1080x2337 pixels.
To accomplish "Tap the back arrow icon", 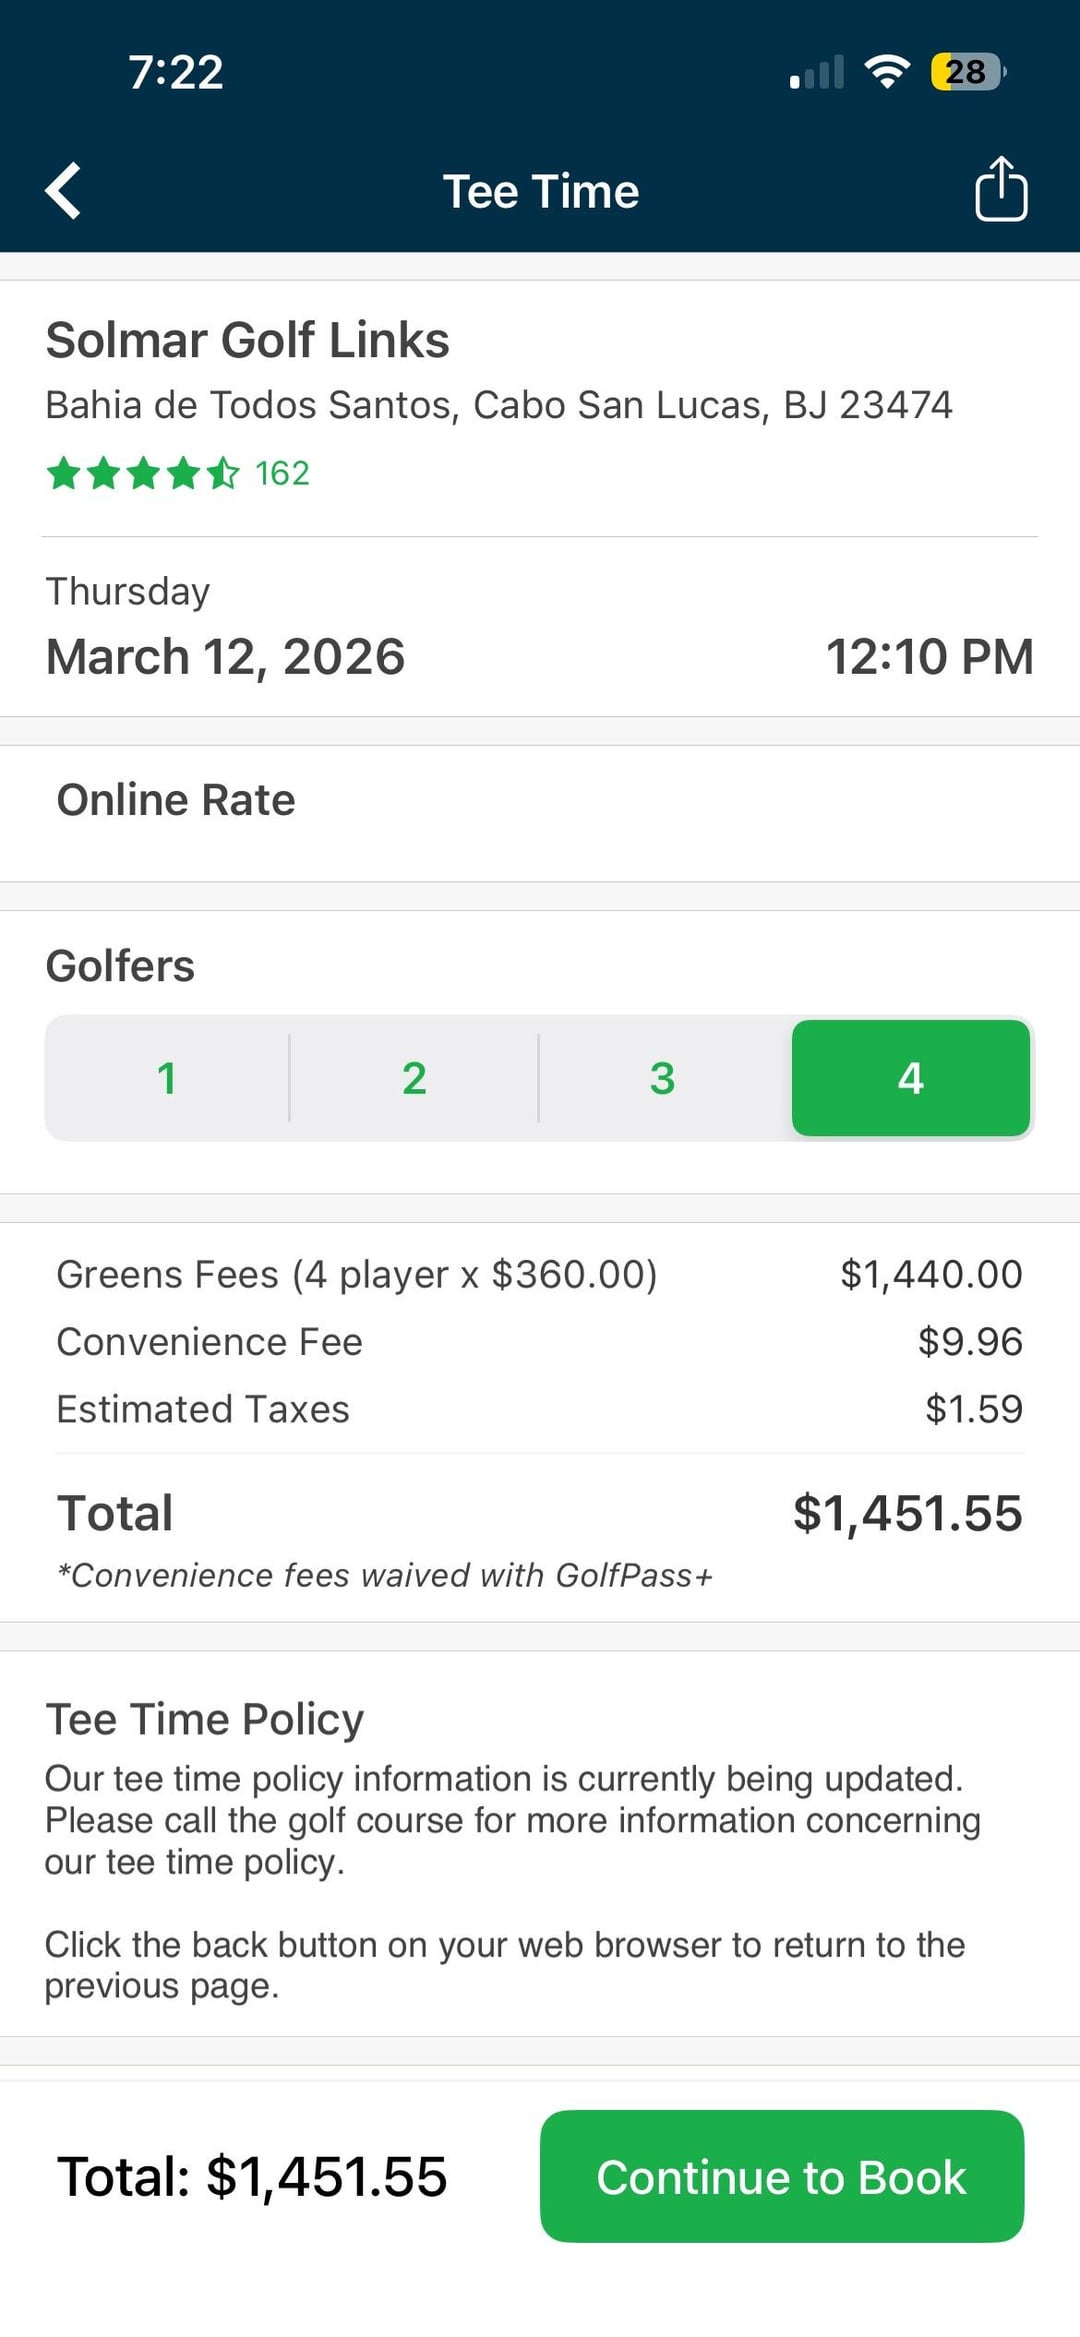I will click(64, 190).
